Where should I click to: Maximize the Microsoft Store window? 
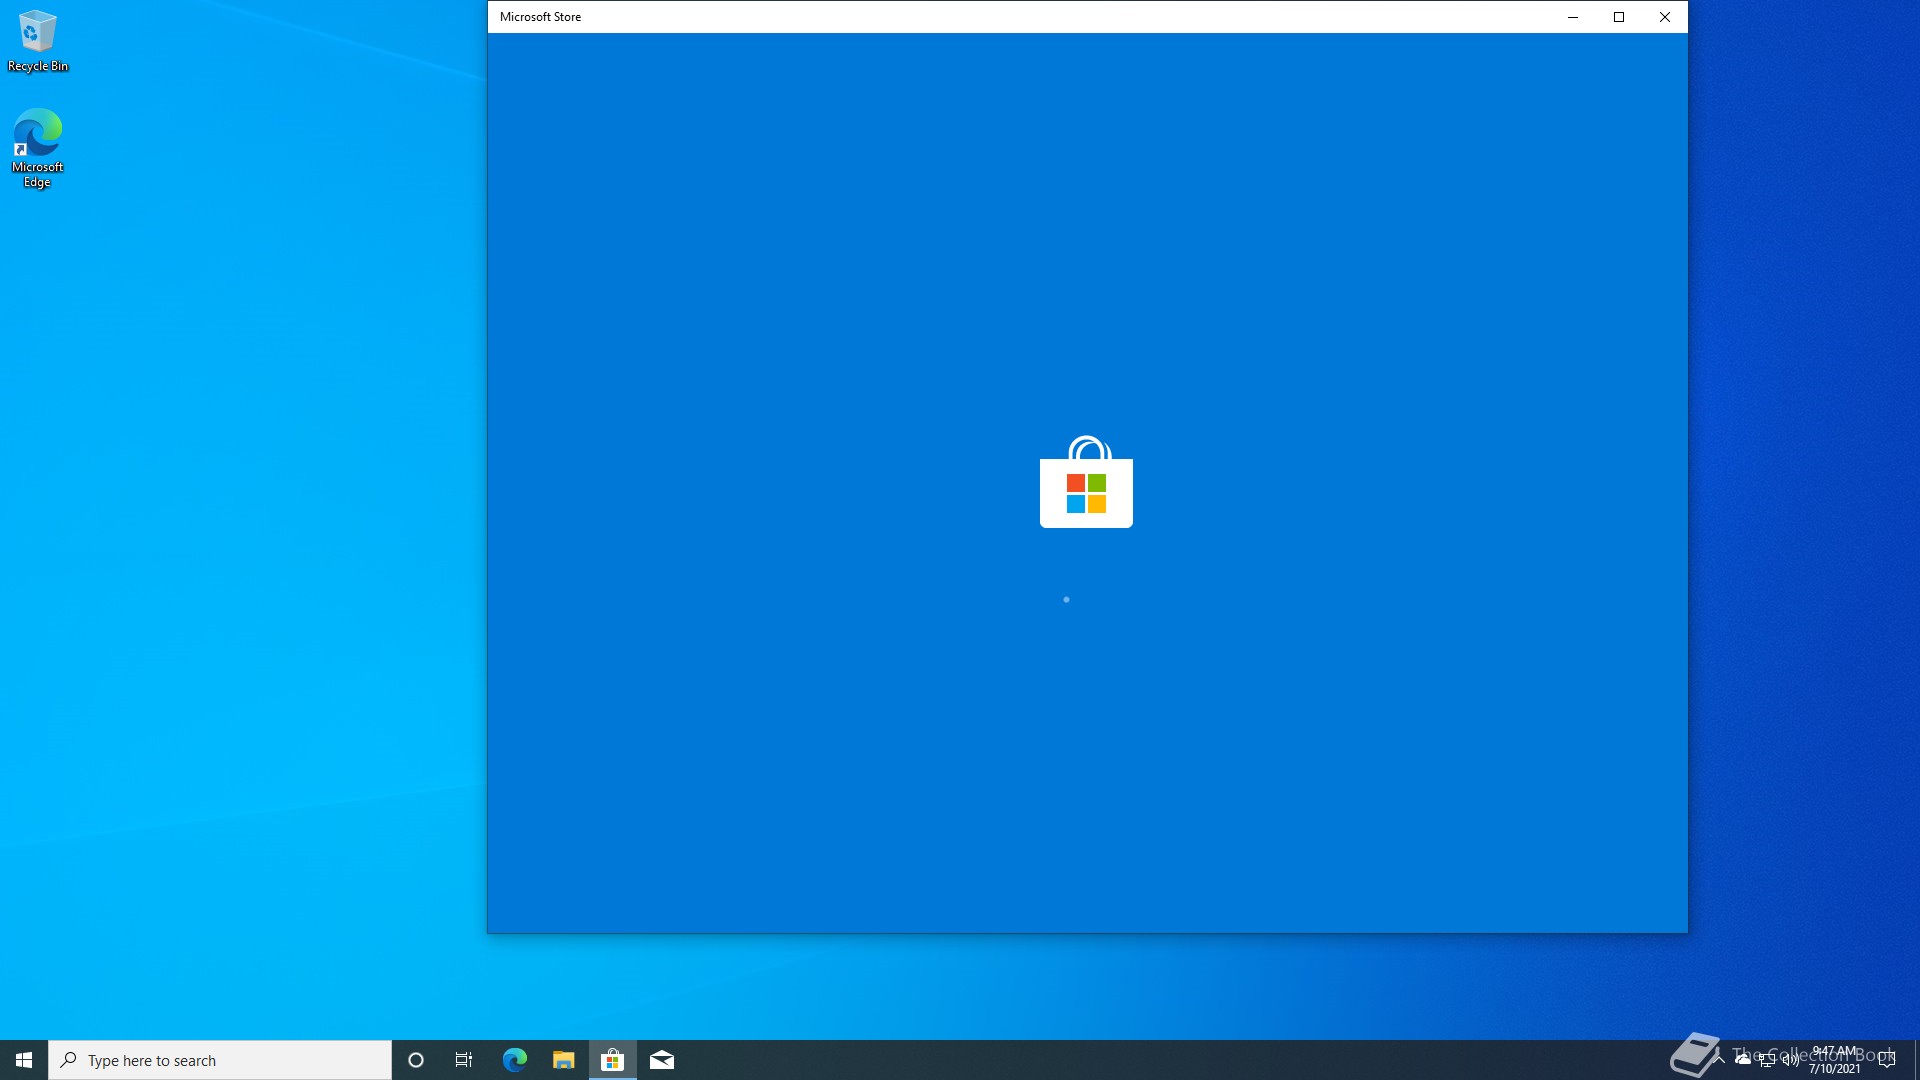[1619, 17]
